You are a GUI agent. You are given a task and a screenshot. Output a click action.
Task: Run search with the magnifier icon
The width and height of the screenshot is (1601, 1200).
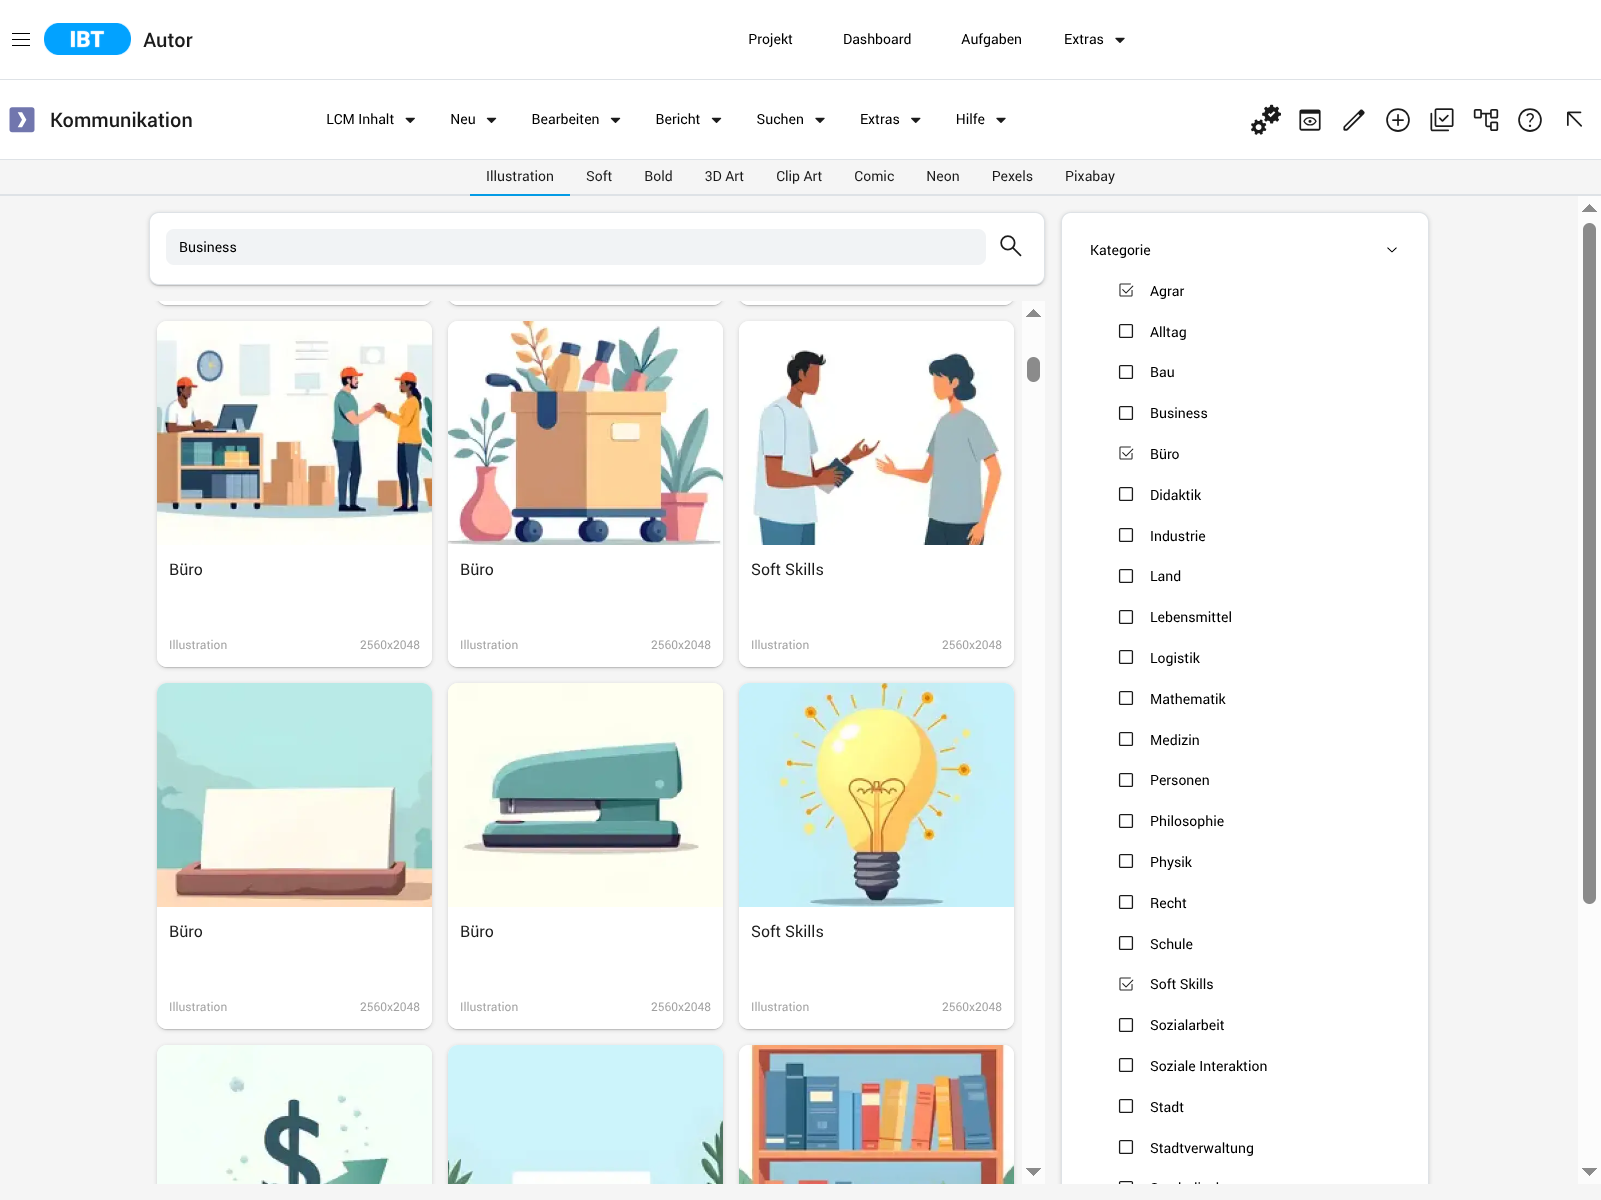click(1011, 246)
